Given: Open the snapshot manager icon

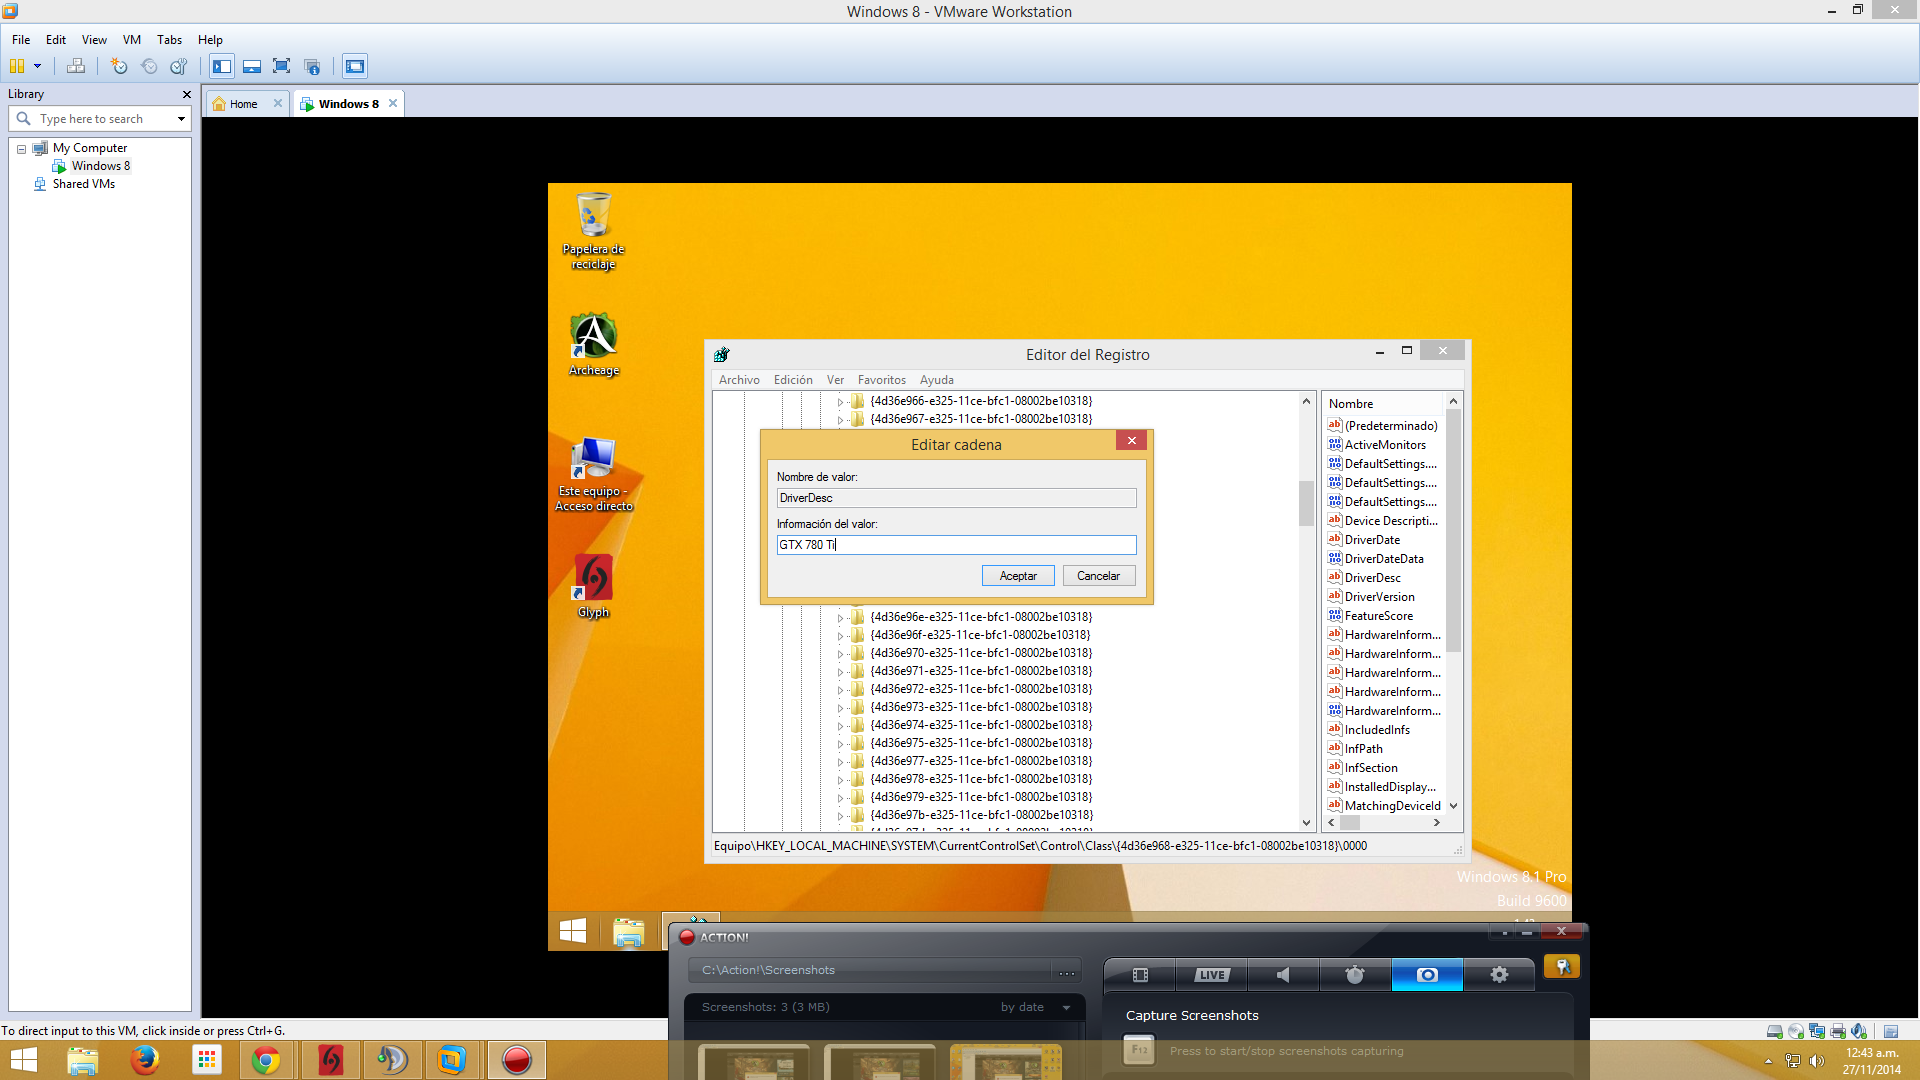Looking at the screenshot, I should pyautogui.click(x=179, y=66).
